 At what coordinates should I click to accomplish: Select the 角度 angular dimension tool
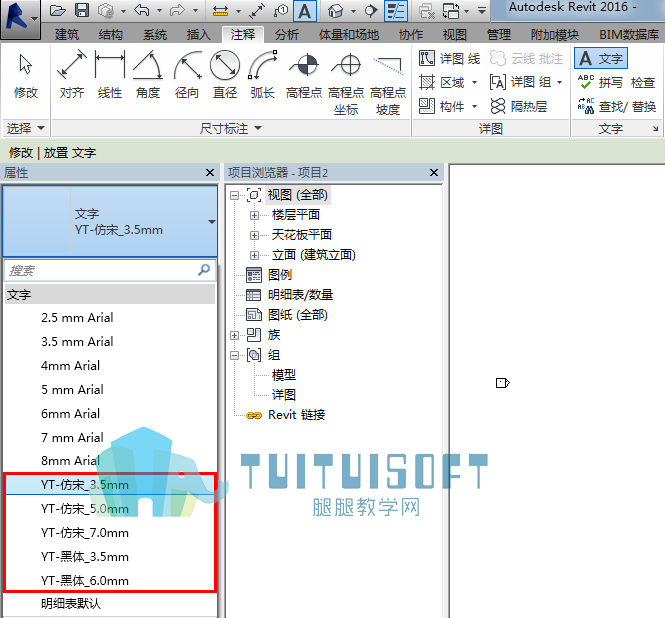[148, 75]
